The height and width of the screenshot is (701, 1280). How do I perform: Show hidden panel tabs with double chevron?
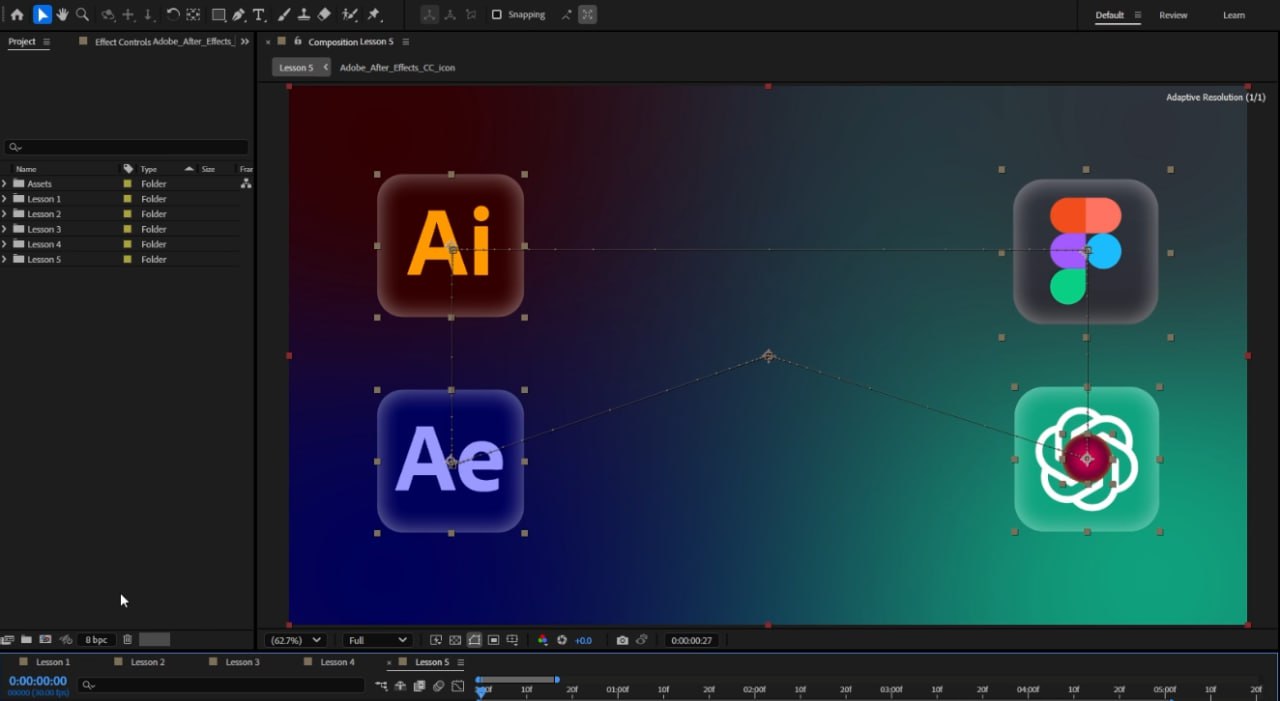[246, 42]
